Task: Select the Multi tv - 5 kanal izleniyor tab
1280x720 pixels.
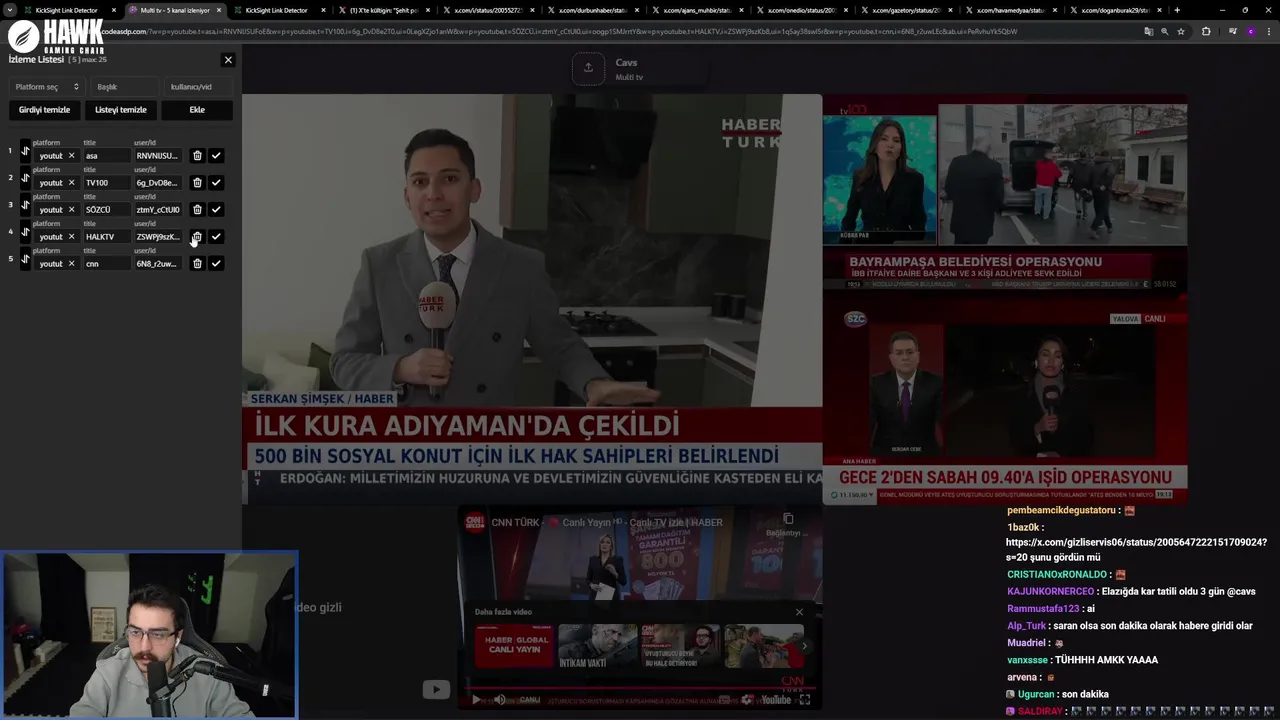Action: (175, 10)
